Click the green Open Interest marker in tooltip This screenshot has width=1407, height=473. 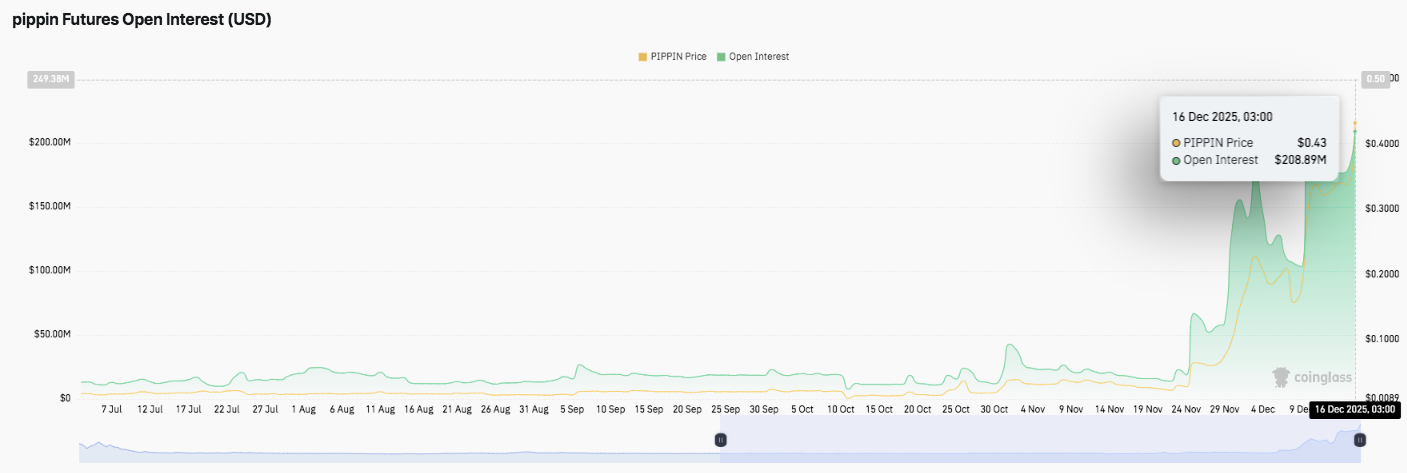pos(1177,160)
